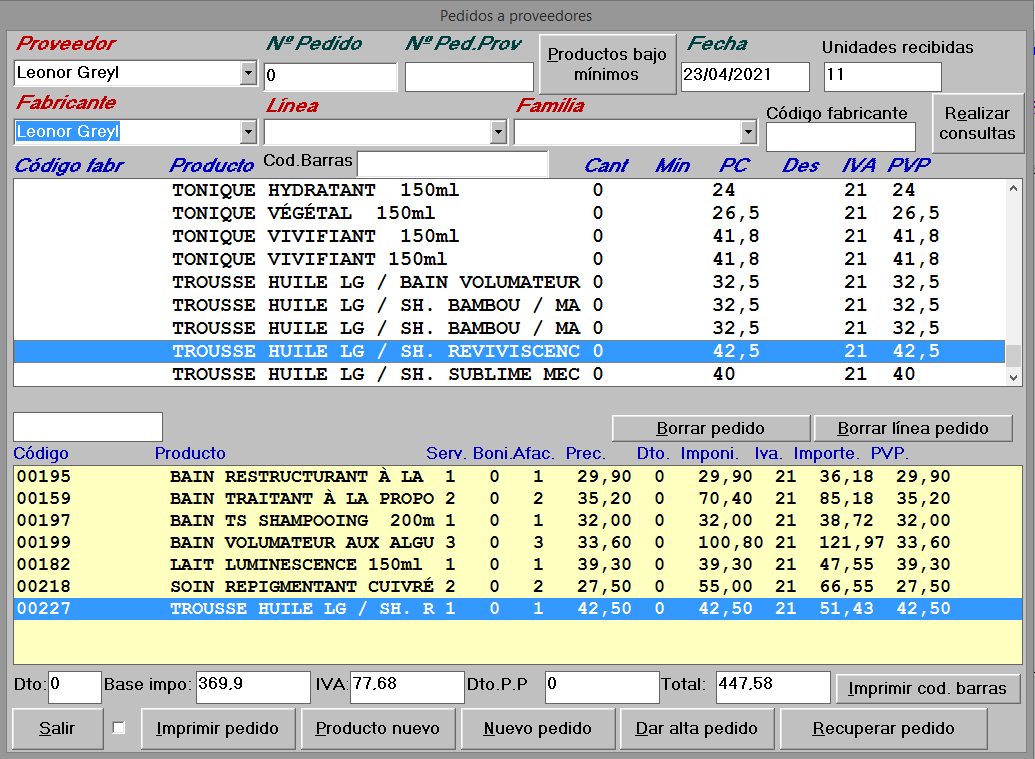Click Realizar consultas button
This screenshot has height=759, width=1035.
coord(978,123)
